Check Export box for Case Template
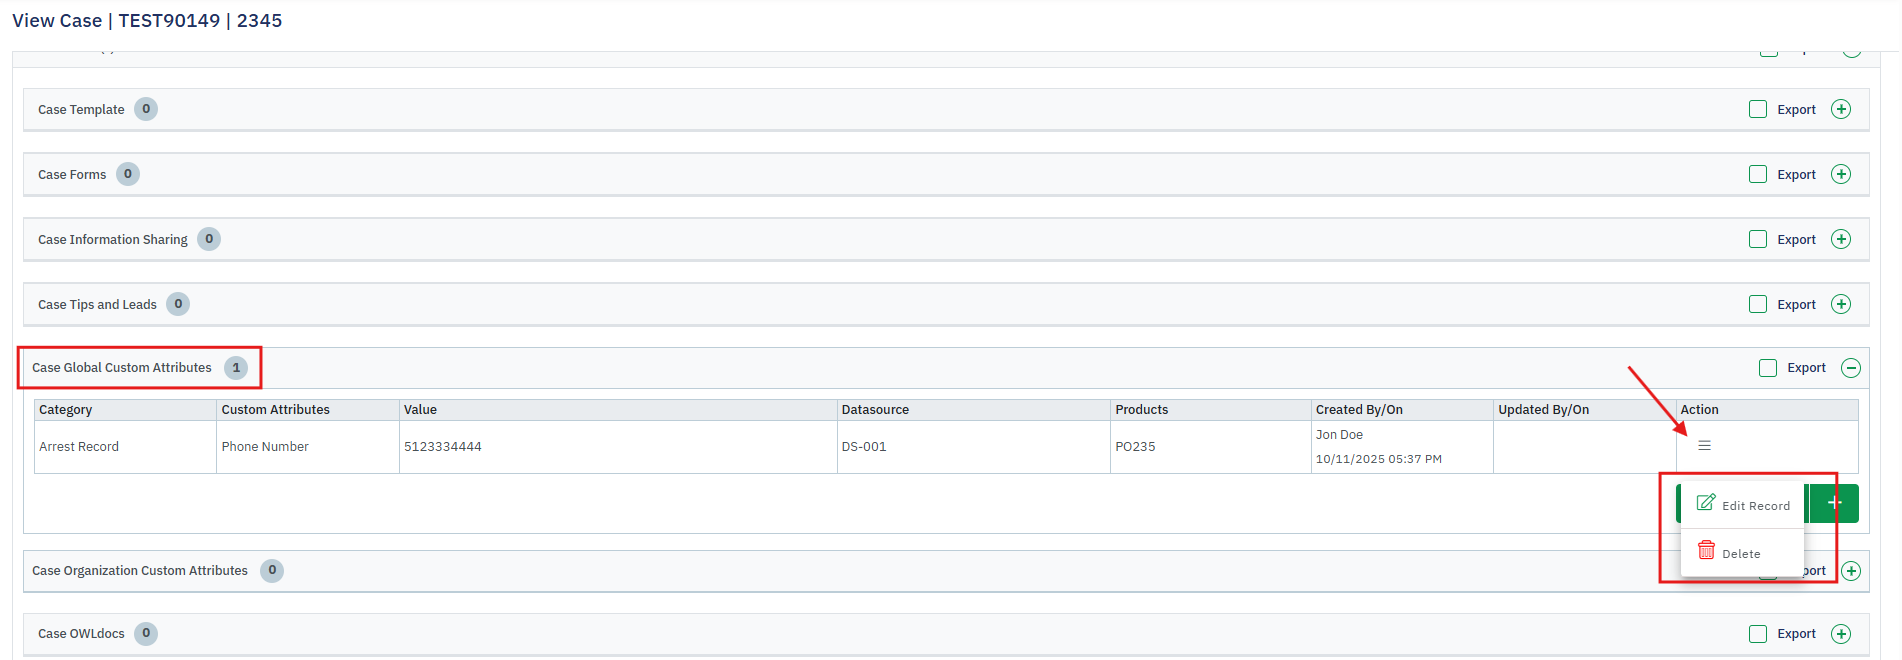 pyautogui.click(x=1758, y=110)
